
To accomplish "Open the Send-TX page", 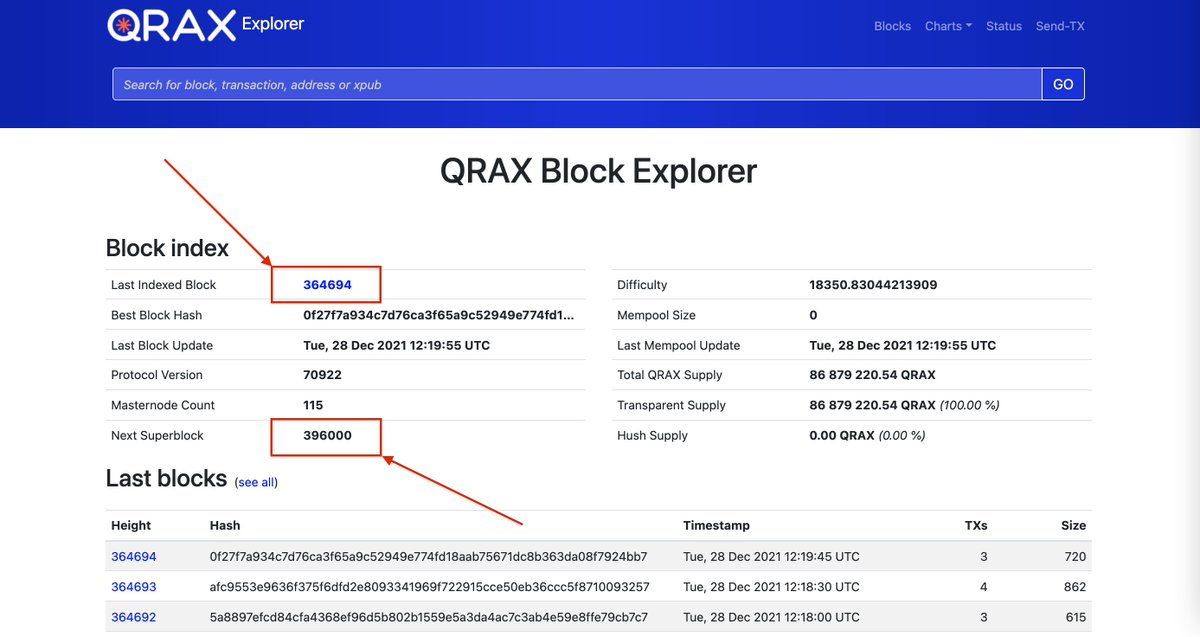I will [x=1060, y=26].
